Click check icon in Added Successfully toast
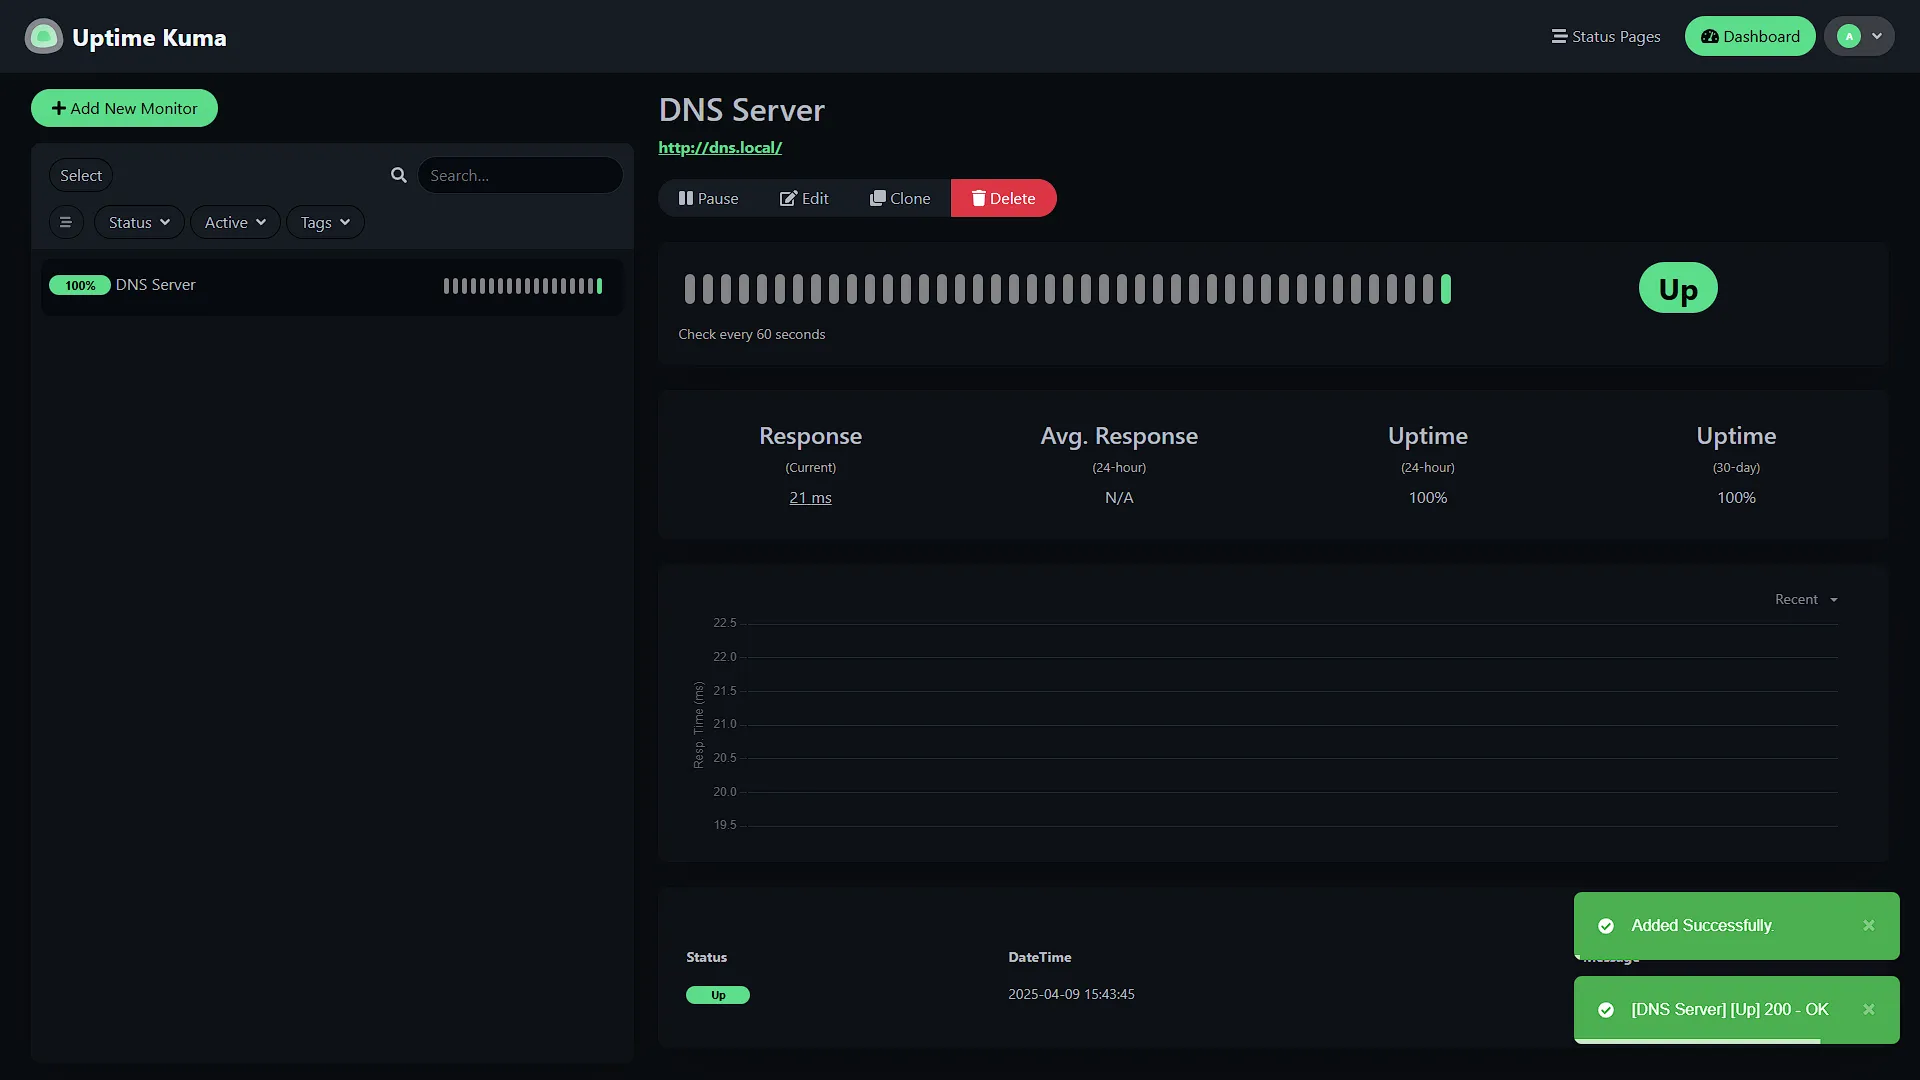 pos(1606,926)
